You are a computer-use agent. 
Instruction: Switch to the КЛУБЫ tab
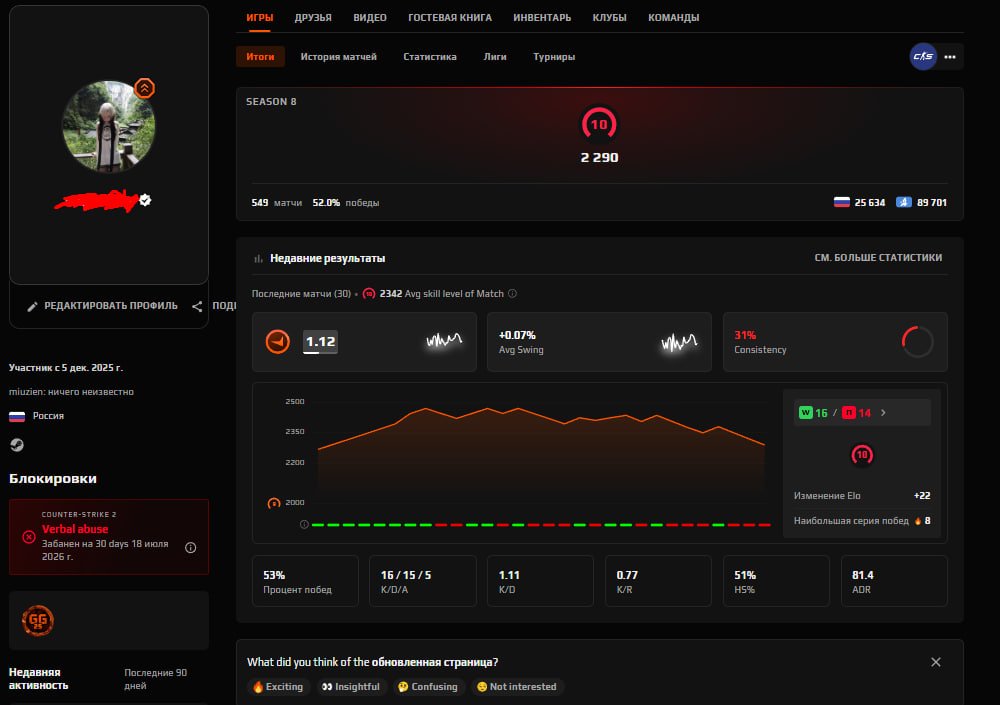[x=609, y=17]
